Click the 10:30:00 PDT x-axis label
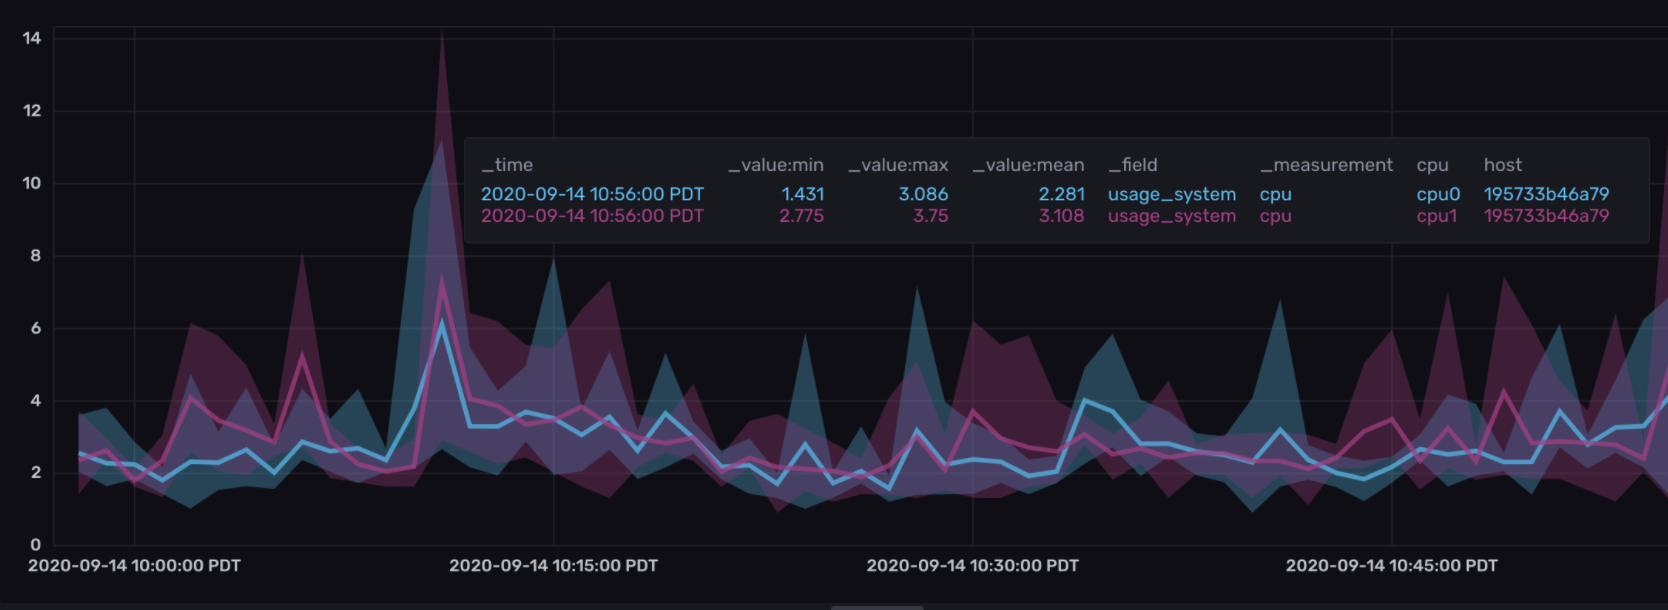Screen dimensions: 1668x610 pos(972,566)
